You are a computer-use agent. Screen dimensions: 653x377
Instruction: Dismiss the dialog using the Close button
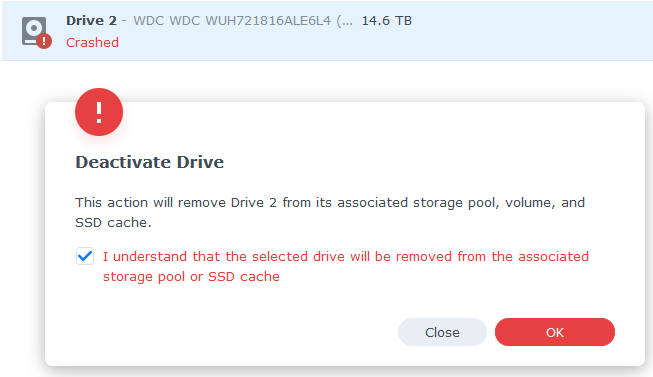coord(442,332)
